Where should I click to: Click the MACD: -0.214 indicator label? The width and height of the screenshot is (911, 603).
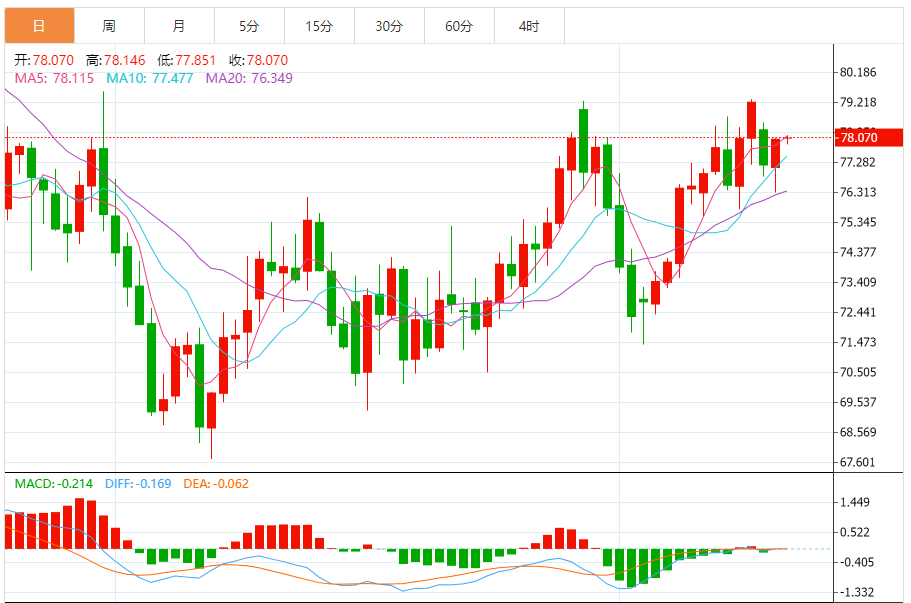pos(54,484)
